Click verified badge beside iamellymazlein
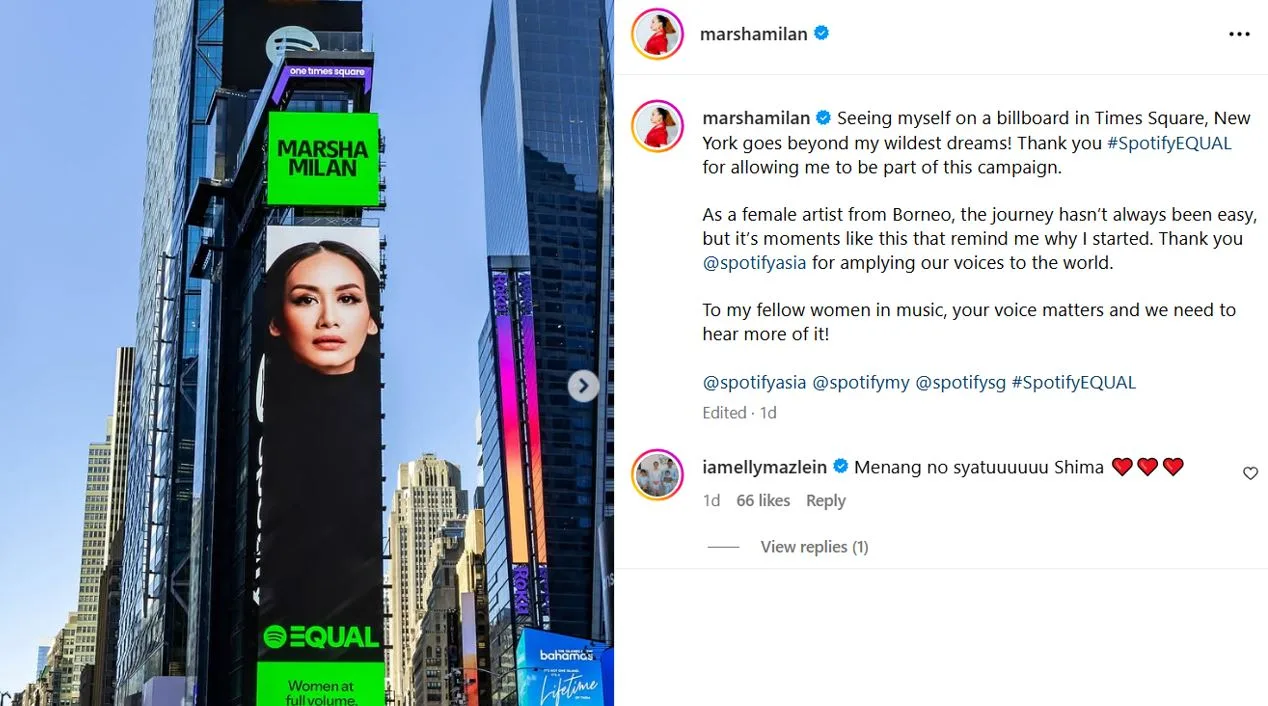 pos(841,466)
